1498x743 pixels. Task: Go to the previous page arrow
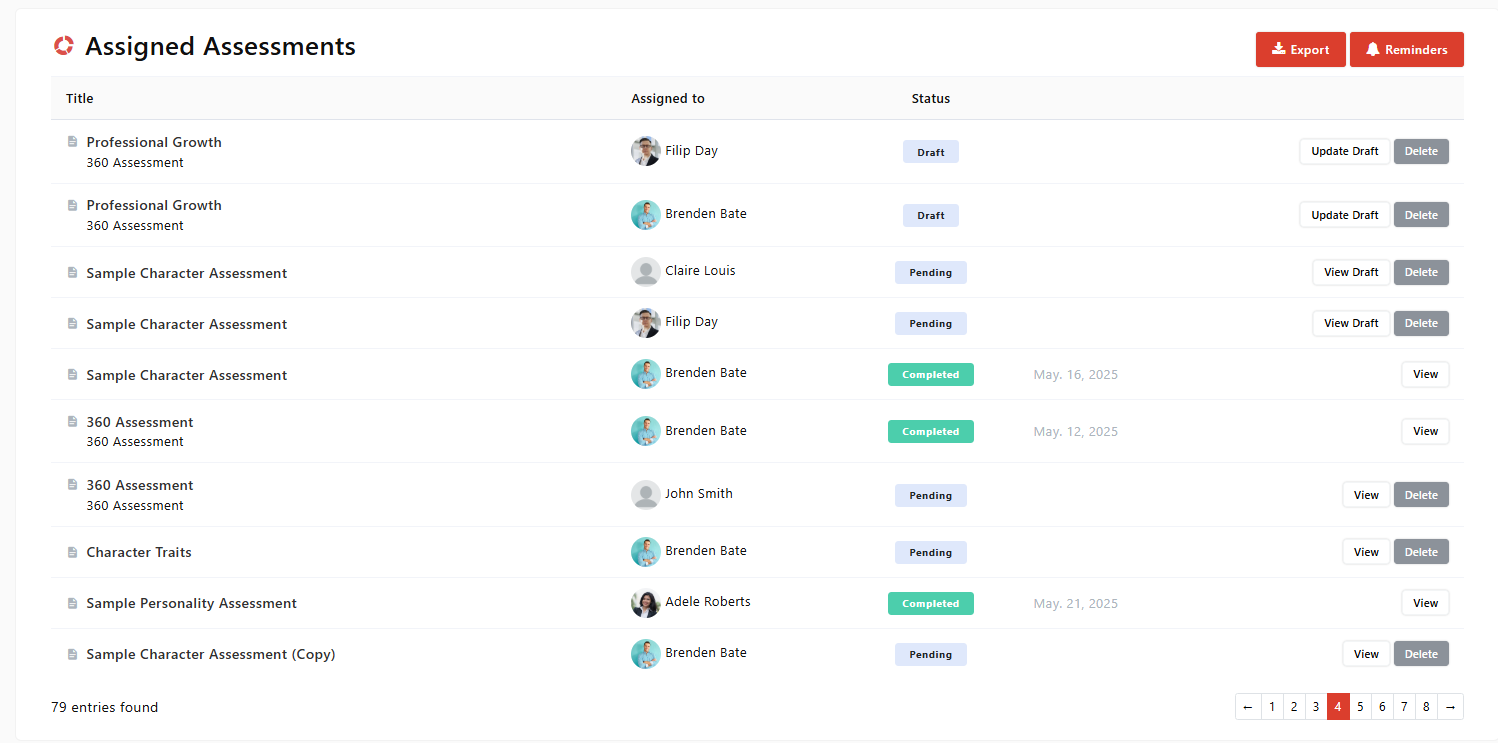(1248, 707)
